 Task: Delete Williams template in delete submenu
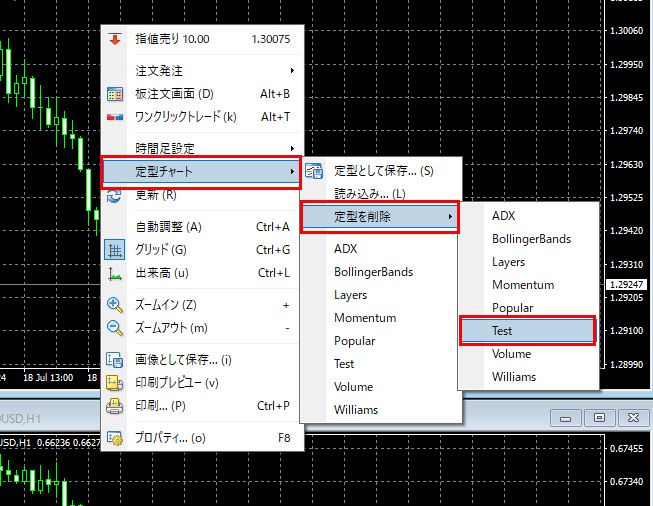[528, 377]
